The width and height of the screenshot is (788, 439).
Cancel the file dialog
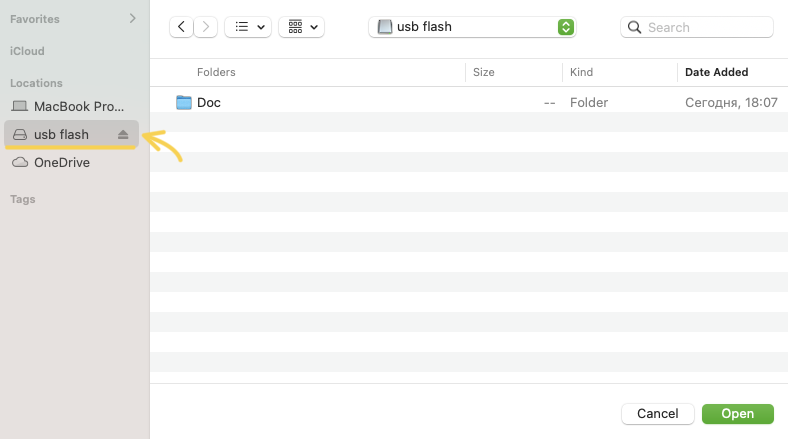pyautogui.click(x=658, y=413)
